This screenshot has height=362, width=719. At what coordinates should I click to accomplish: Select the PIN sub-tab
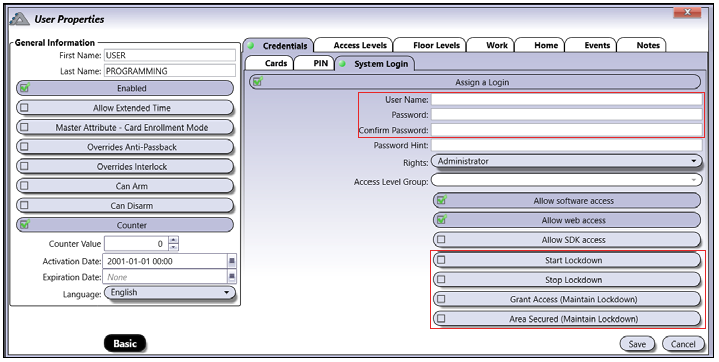314,63
